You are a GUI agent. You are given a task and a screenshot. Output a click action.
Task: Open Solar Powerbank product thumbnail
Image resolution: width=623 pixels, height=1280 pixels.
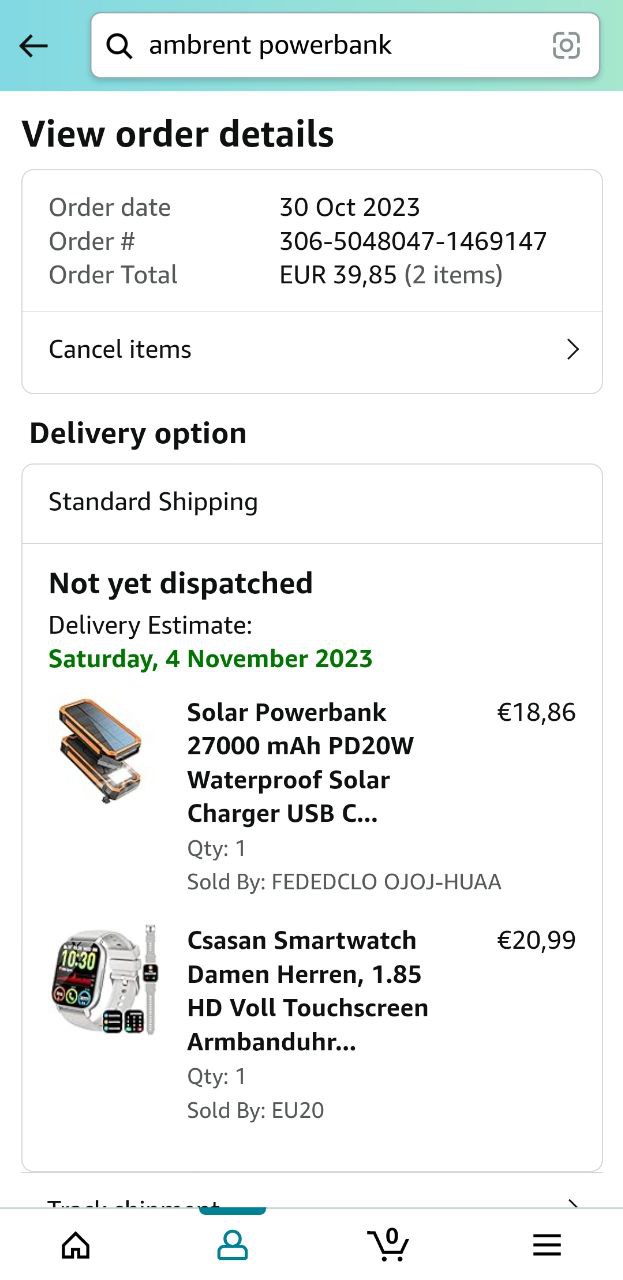(x=100, y=752)
